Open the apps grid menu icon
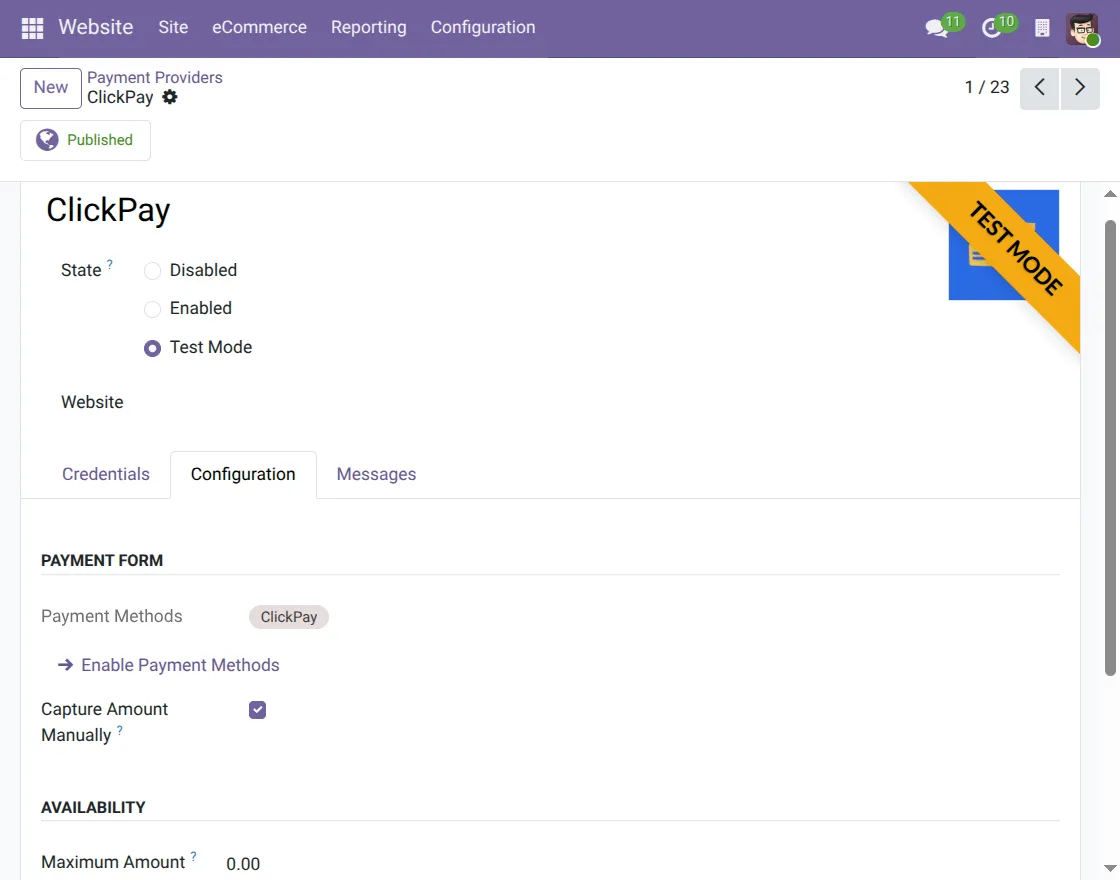 (x=32, y=28)
